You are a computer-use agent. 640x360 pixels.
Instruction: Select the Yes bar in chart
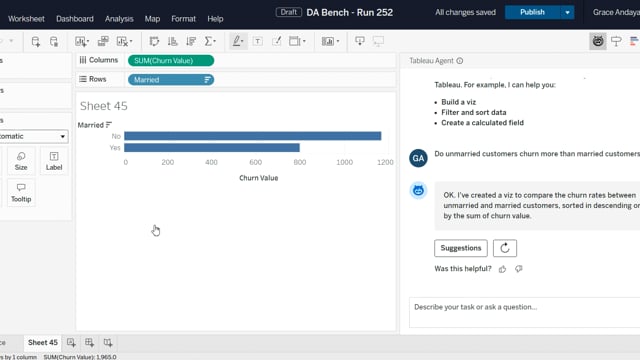[x=212, y=147]
